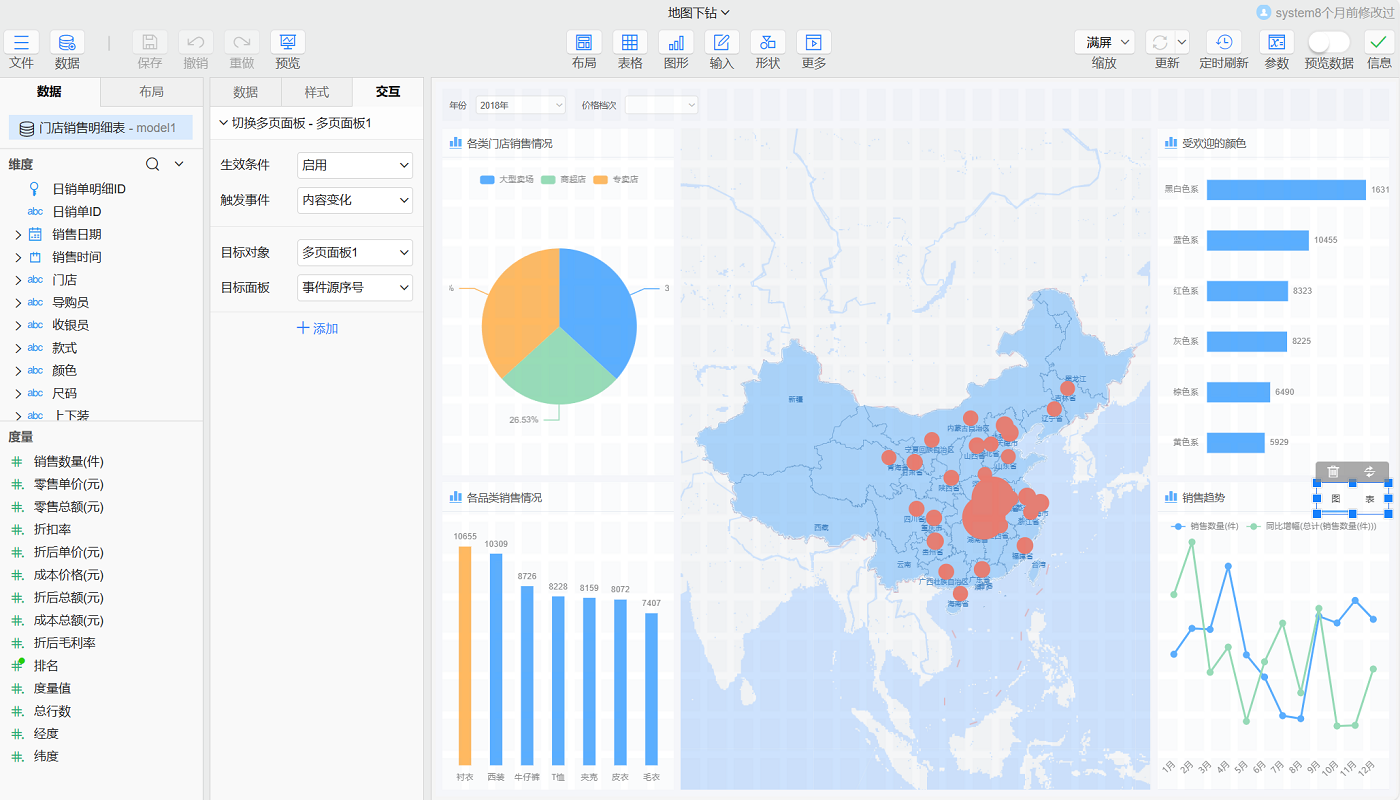
Task: Open 预览 preview mode
Action: pyautogui.click(x=288, y=42)
